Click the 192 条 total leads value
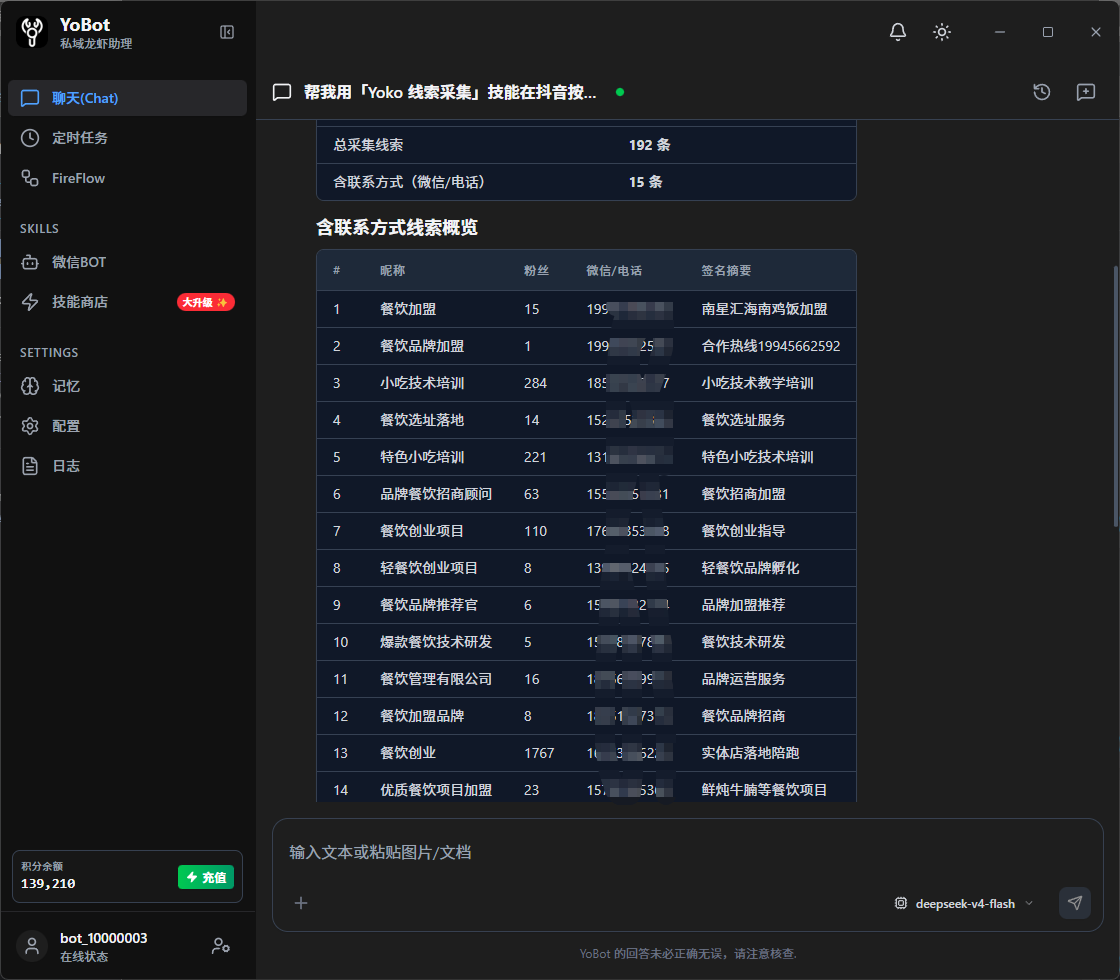1120x980 pixels. pos(649,145)
